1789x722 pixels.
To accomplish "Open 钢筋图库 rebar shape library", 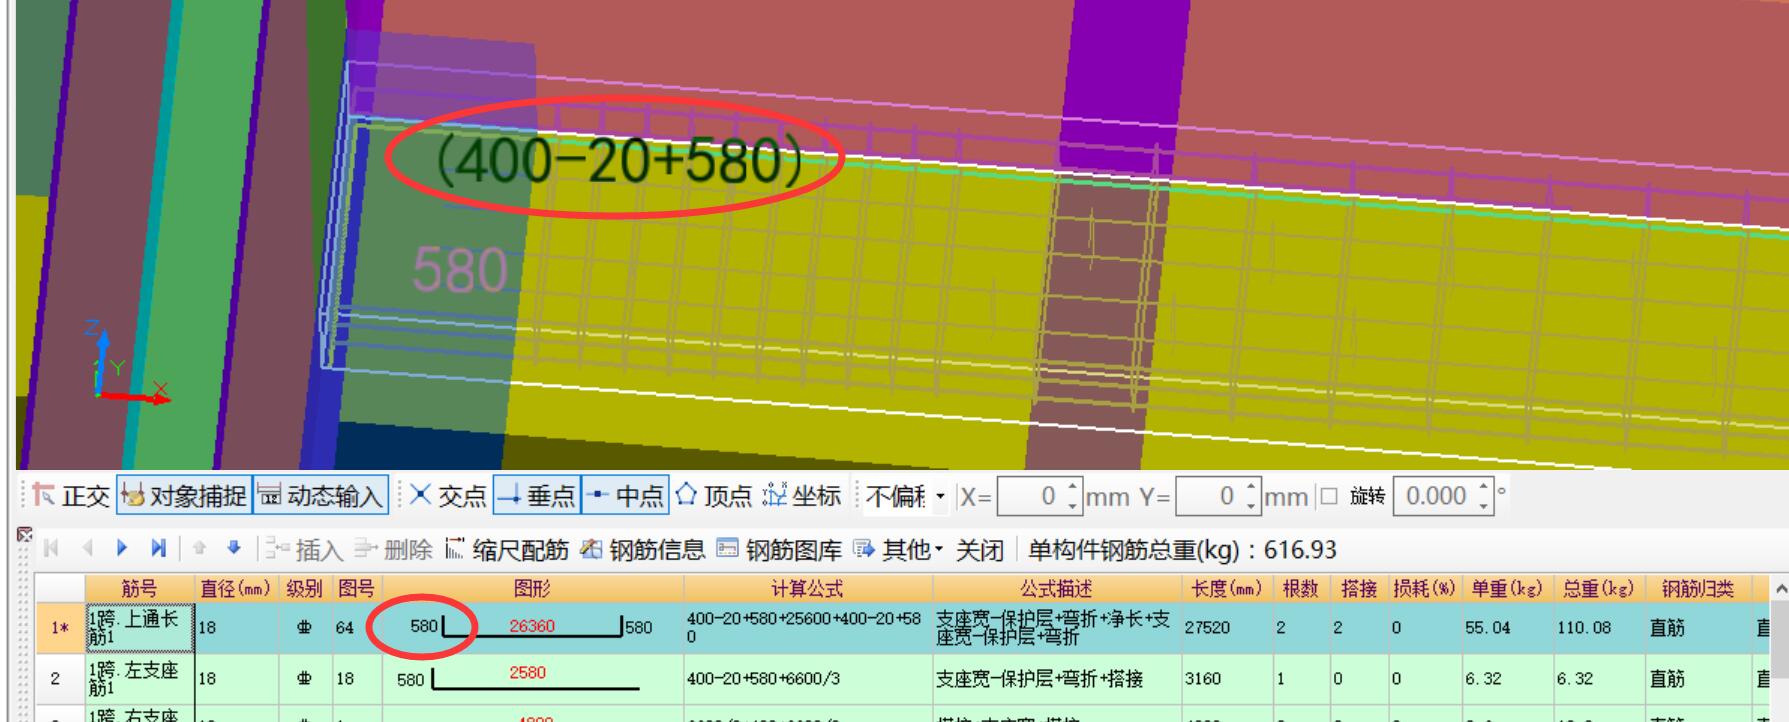I will click(778, 549).
